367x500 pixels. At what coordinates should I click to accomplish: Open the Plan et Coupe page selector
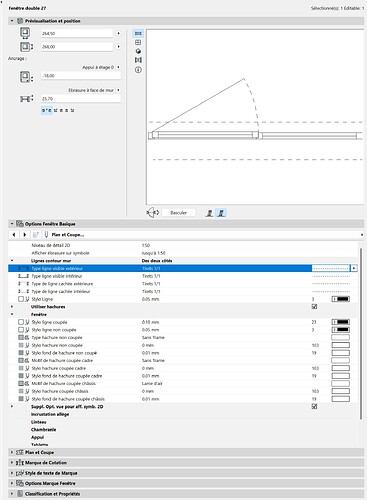click(362, 235)
